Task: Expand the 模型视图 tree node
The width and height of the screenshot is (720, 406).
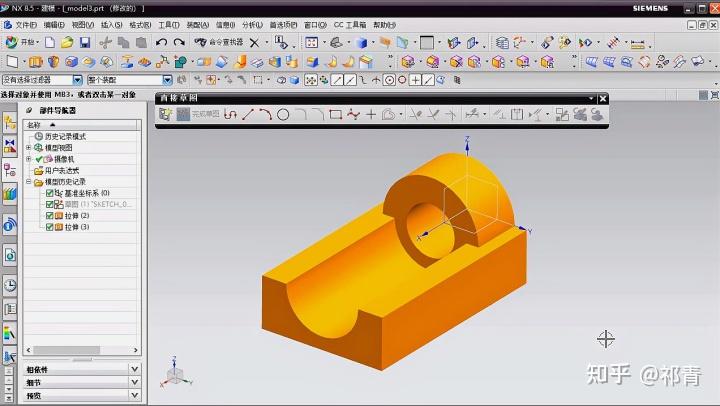Action: 28,147
